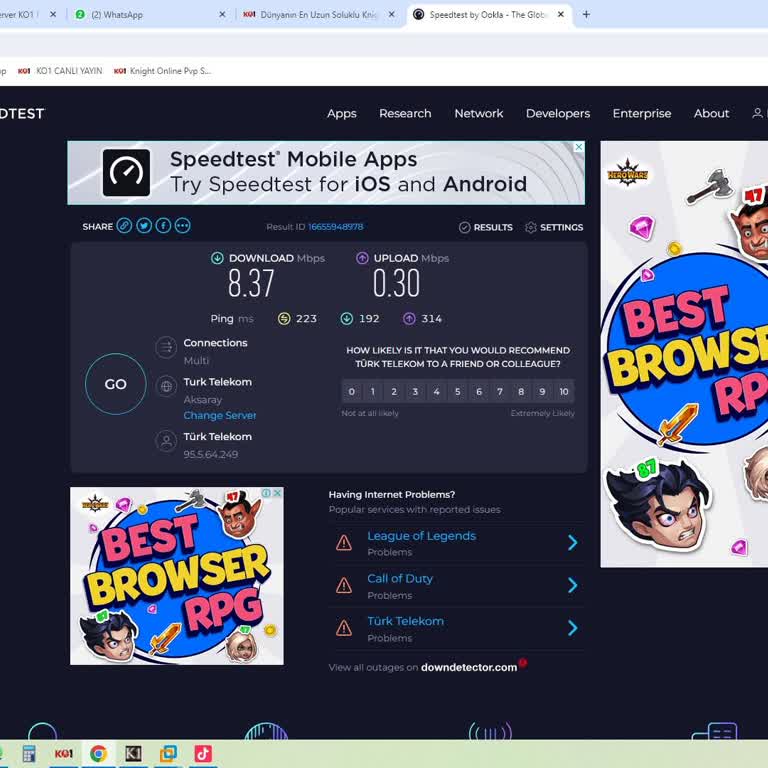Close the small Best Browser RPG ad
The width and height of the screenshot is (768, 768).
[x=277, y=493]
